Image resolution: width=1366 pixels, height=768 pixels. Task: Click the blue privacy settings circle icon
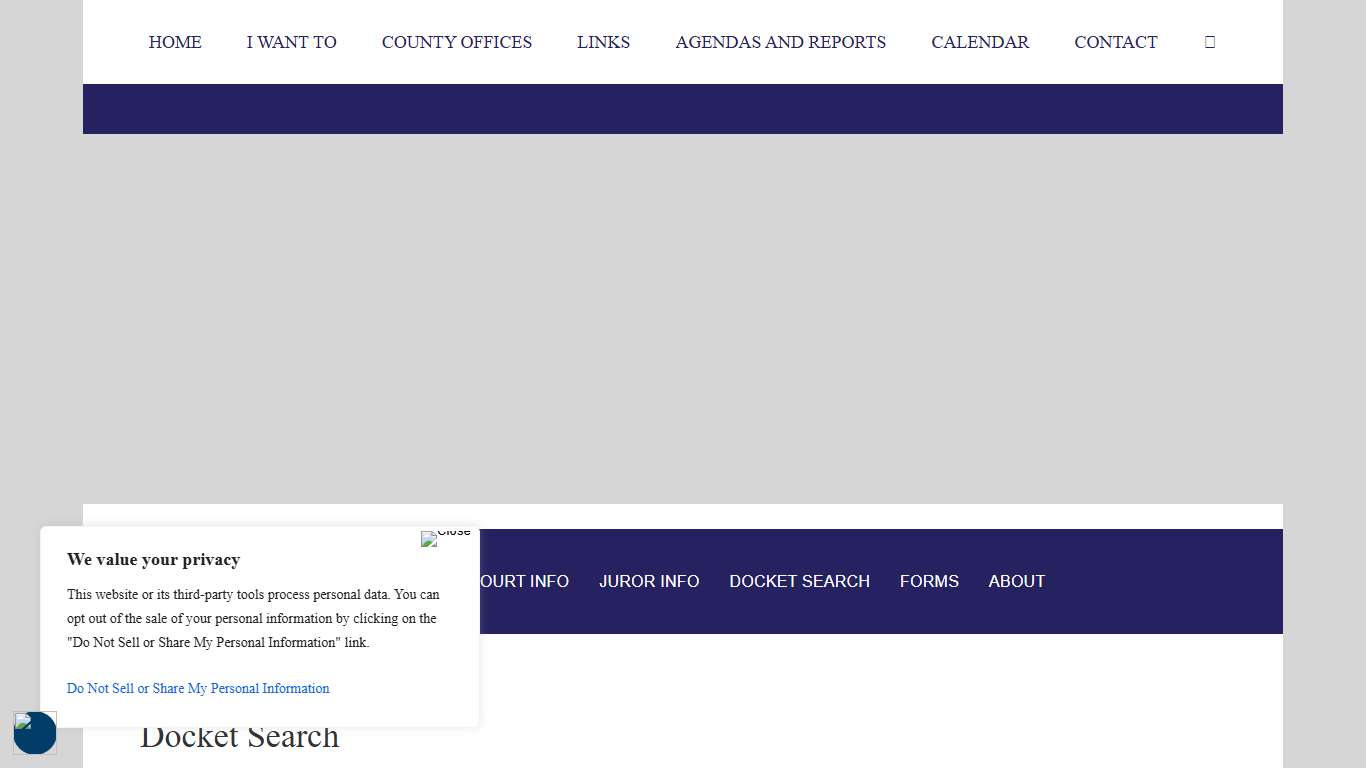point(35,733)
